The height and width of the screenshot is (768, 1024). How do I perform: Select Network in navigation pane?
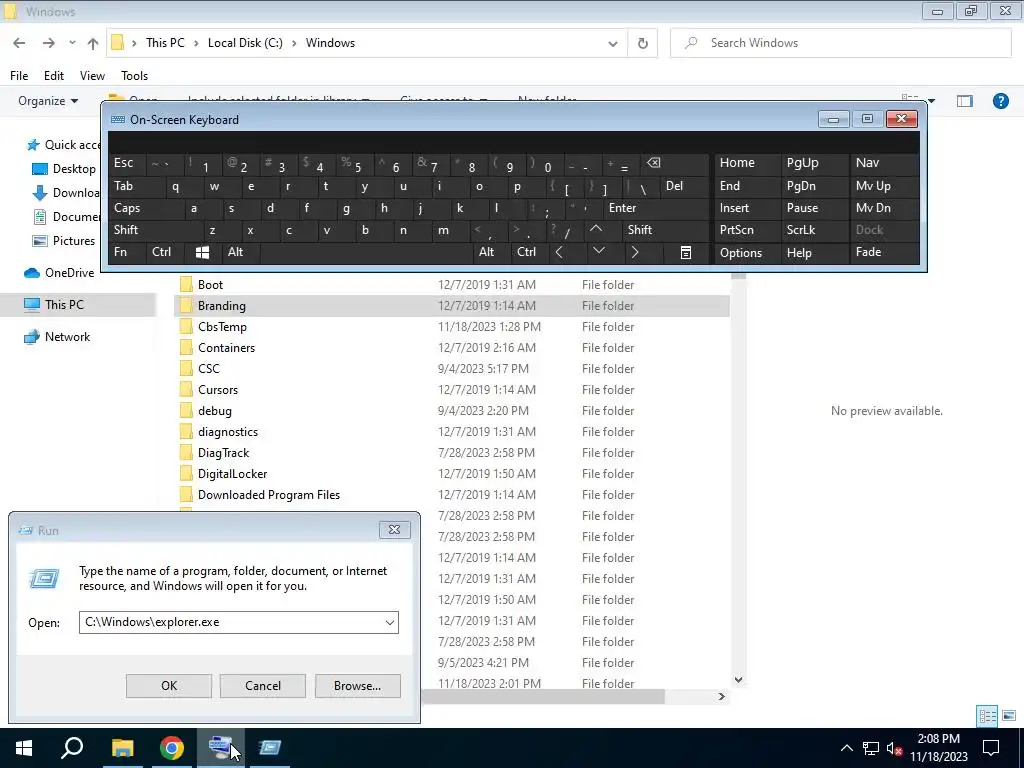[x=67, y=337]
